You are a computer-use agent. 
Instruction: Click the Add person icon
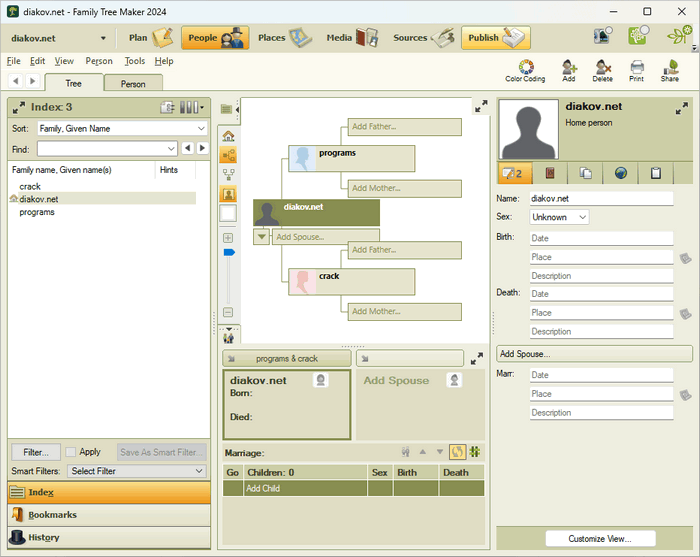569,70
